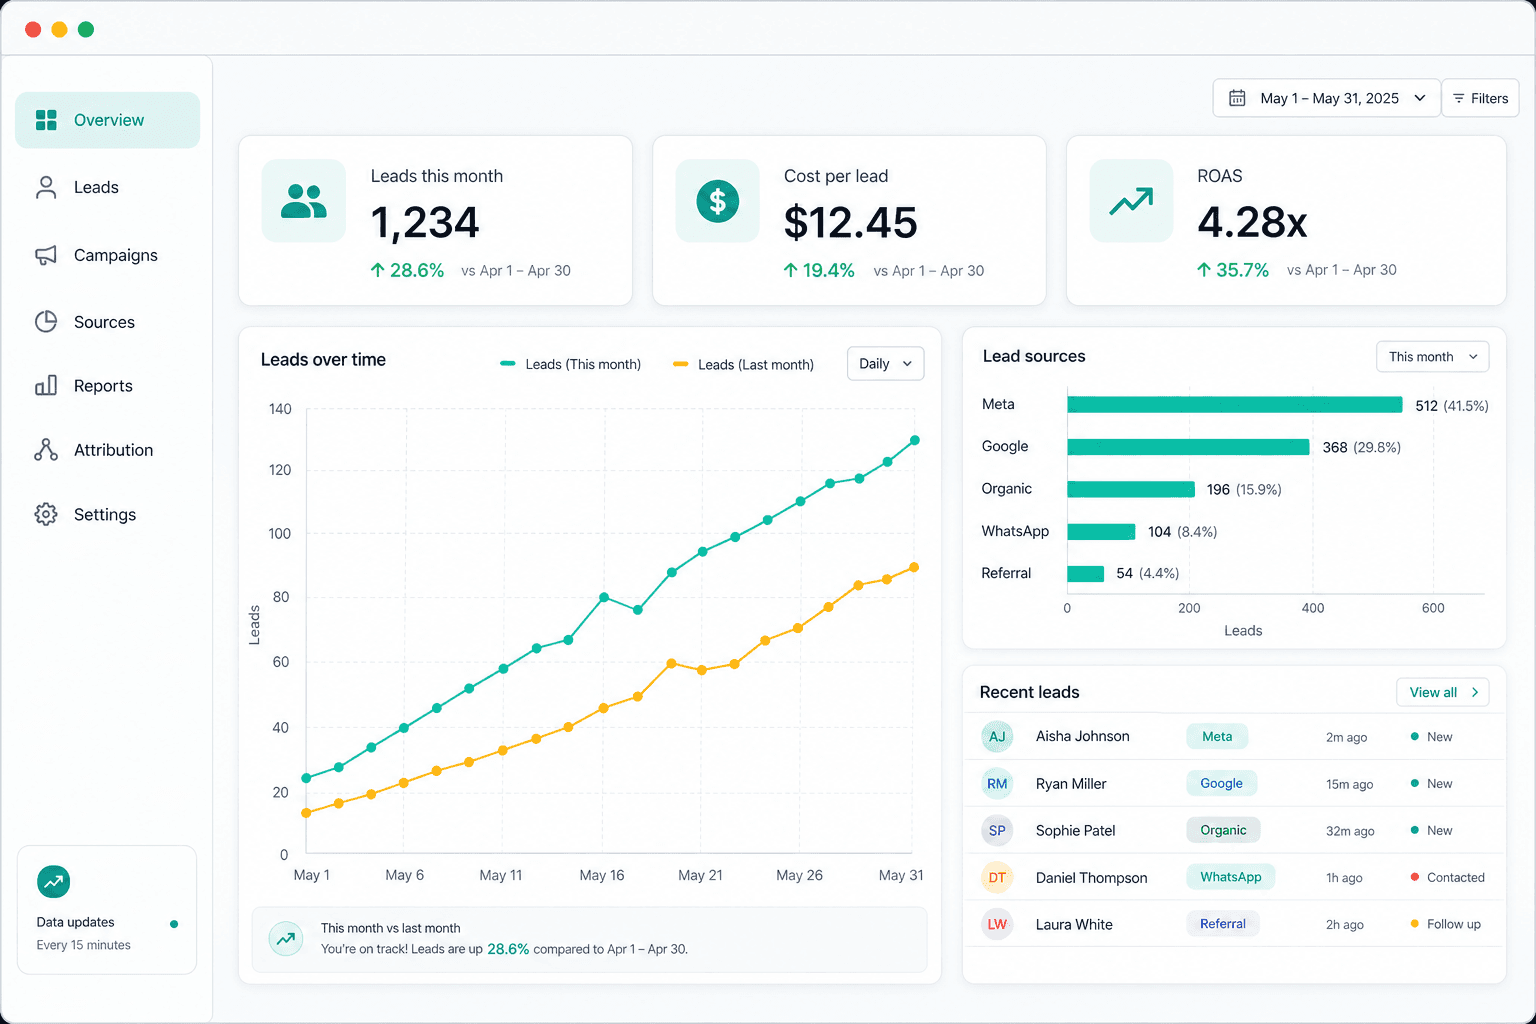
Task: Click the Referral bar in Lead sources
Action: pos(1085,574)
